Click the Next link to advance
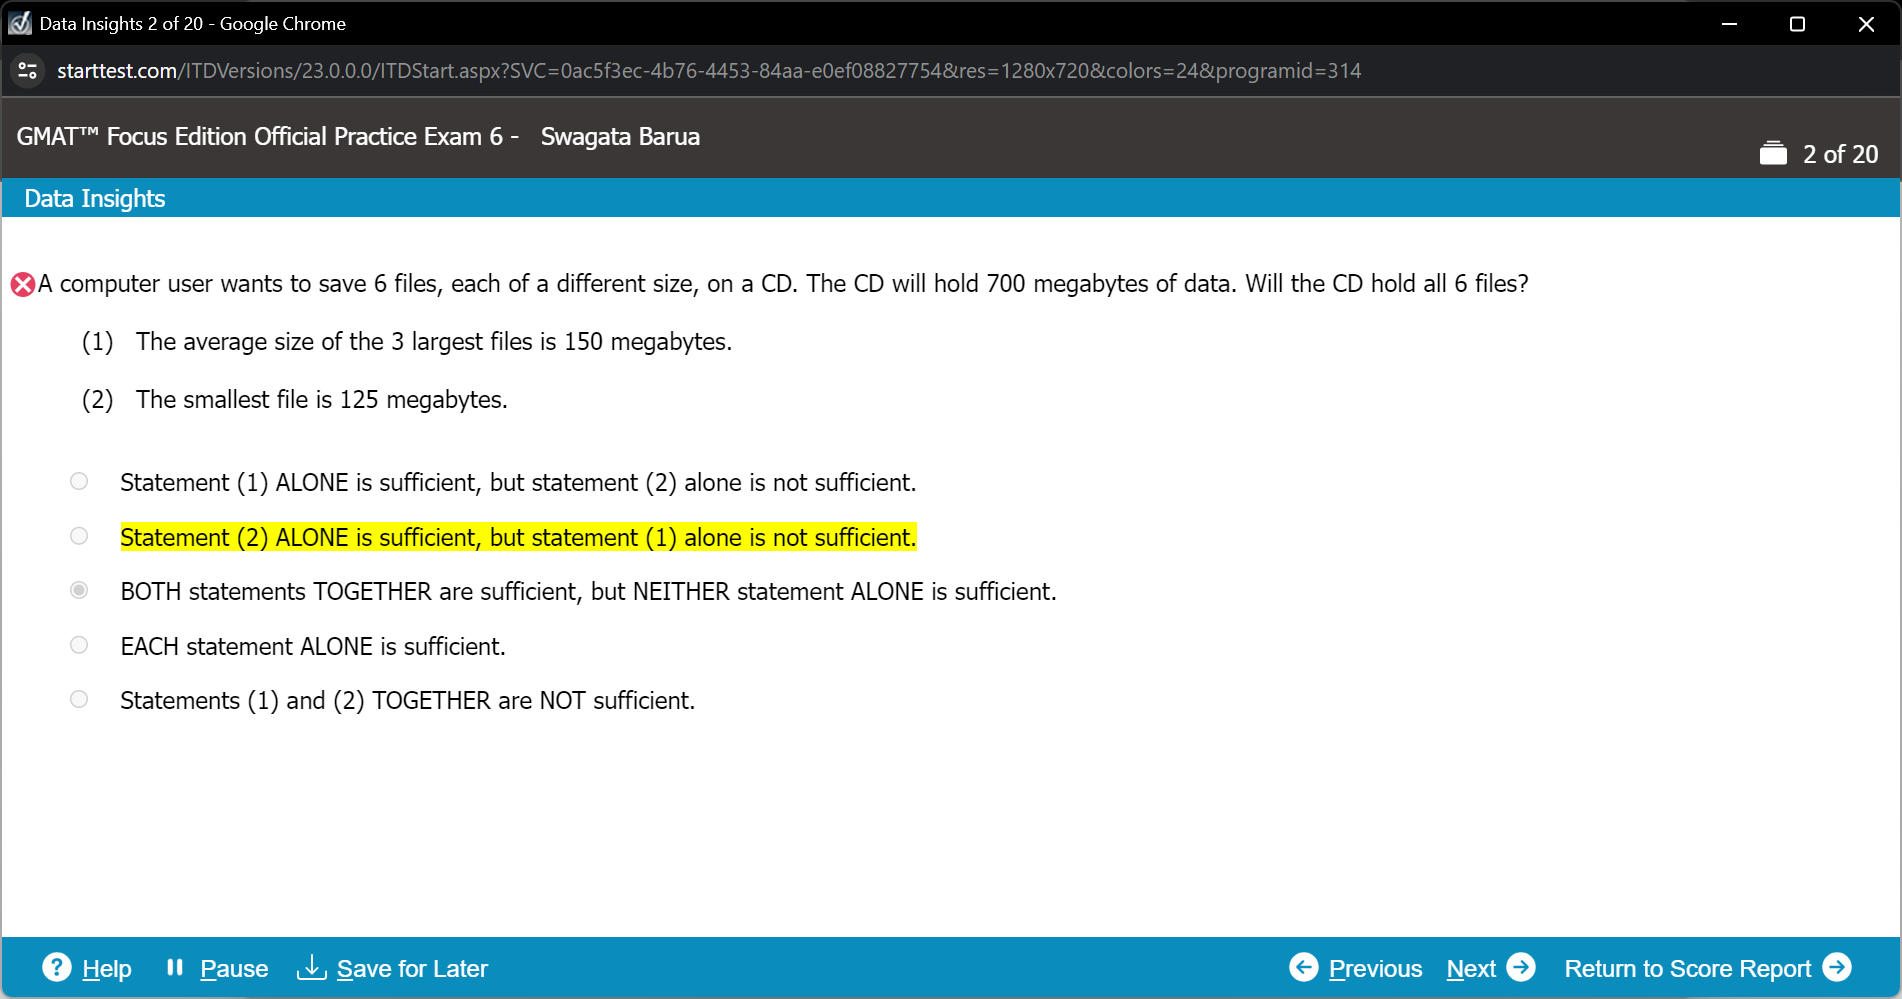1902x999 pixels. (x=1470, y=967)
